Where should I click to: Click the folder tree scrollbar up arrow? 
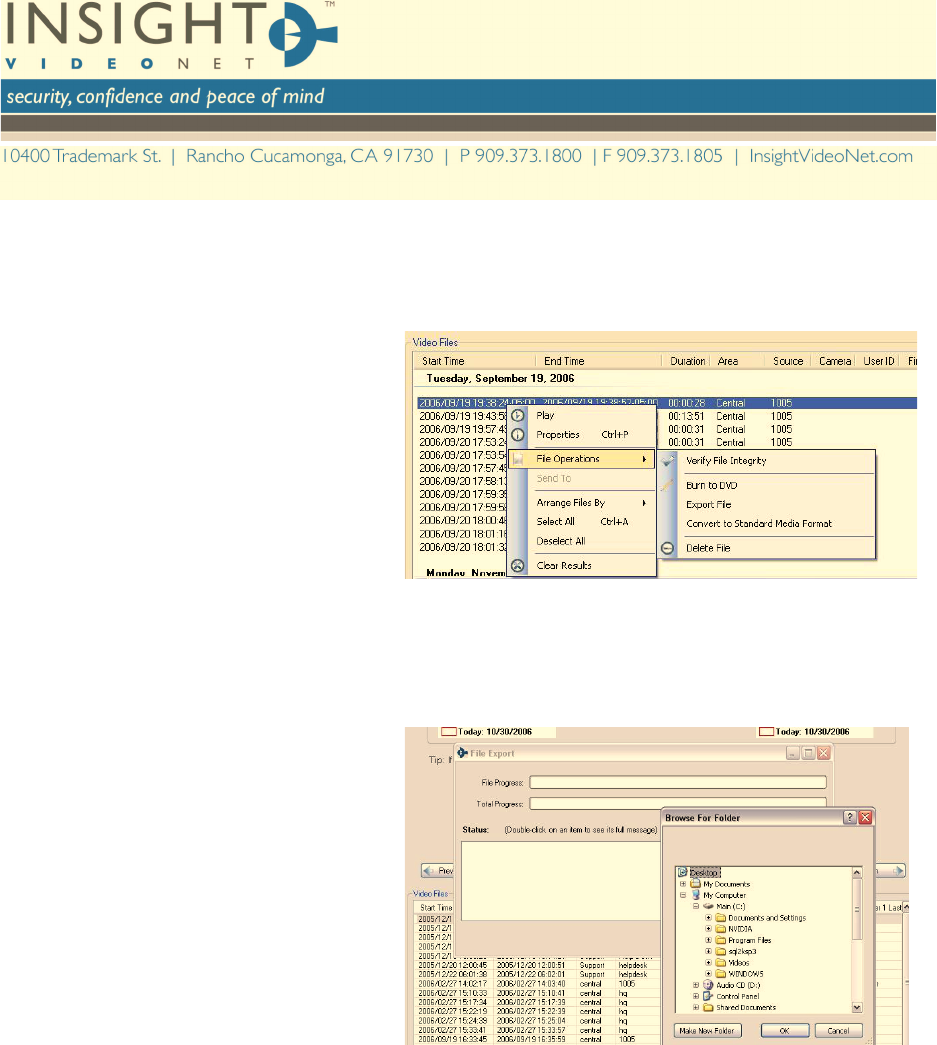tap(857, 872)
